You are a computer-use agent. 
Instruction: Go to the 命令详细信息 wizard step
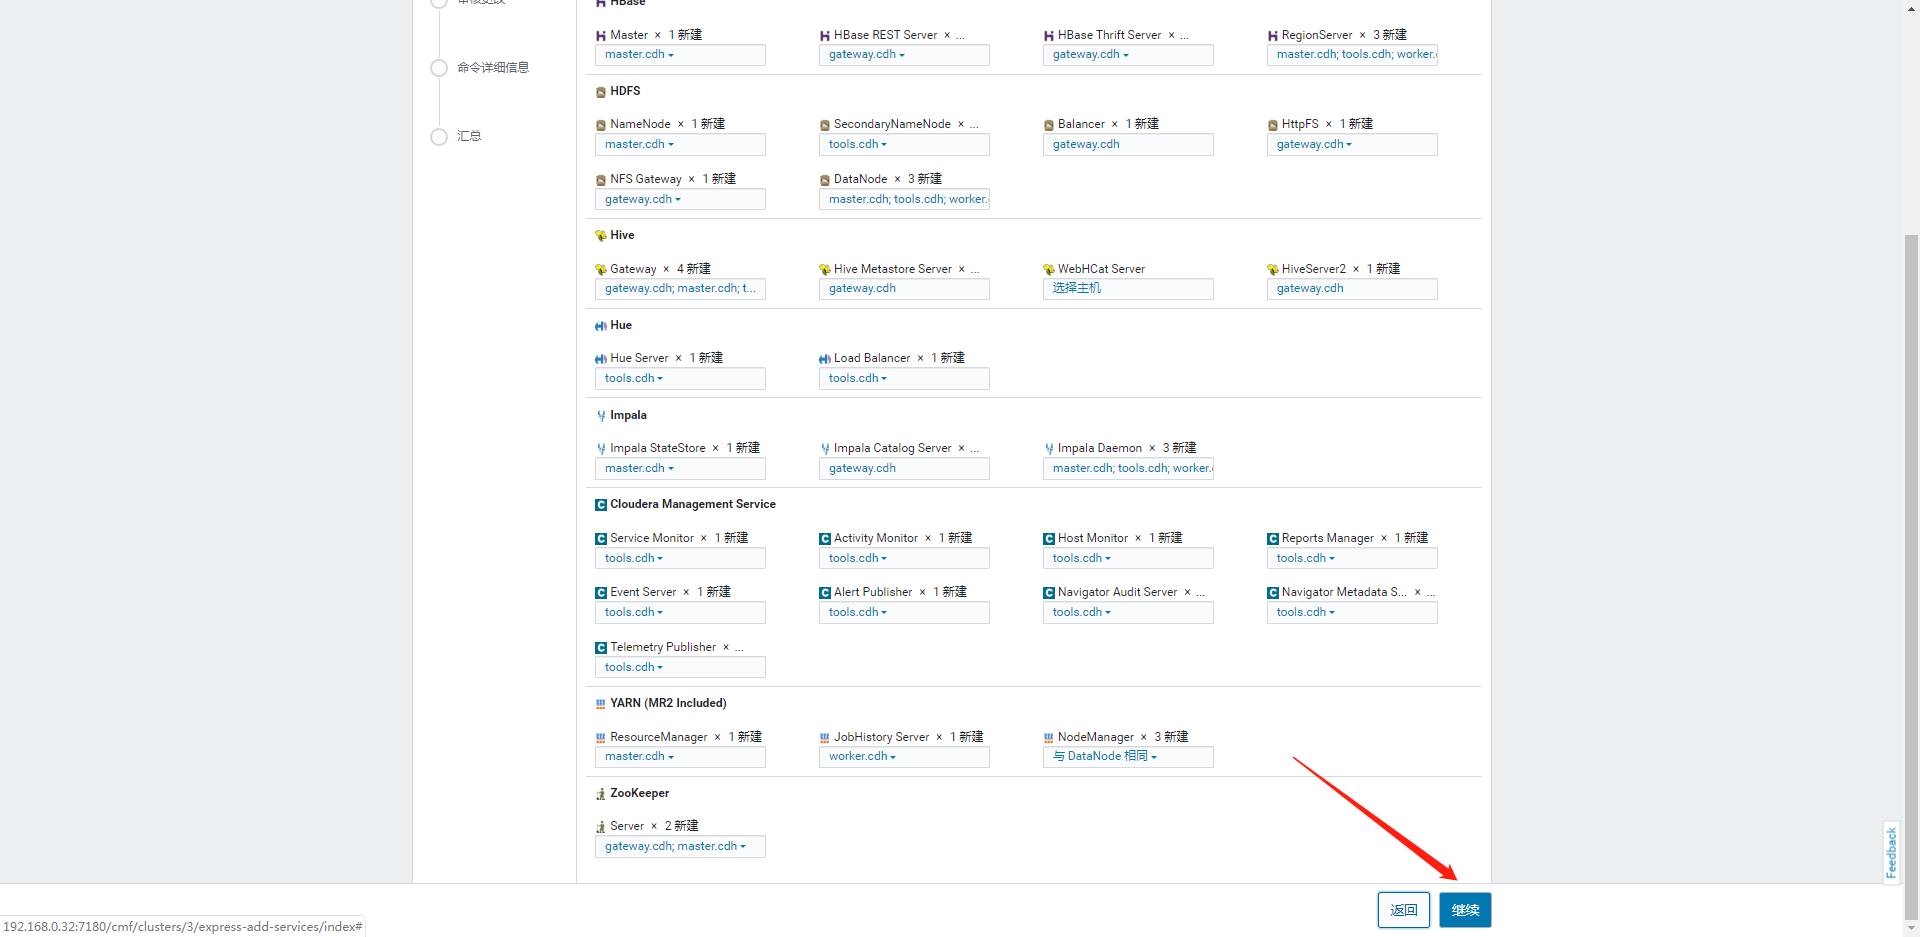[492, 68]
